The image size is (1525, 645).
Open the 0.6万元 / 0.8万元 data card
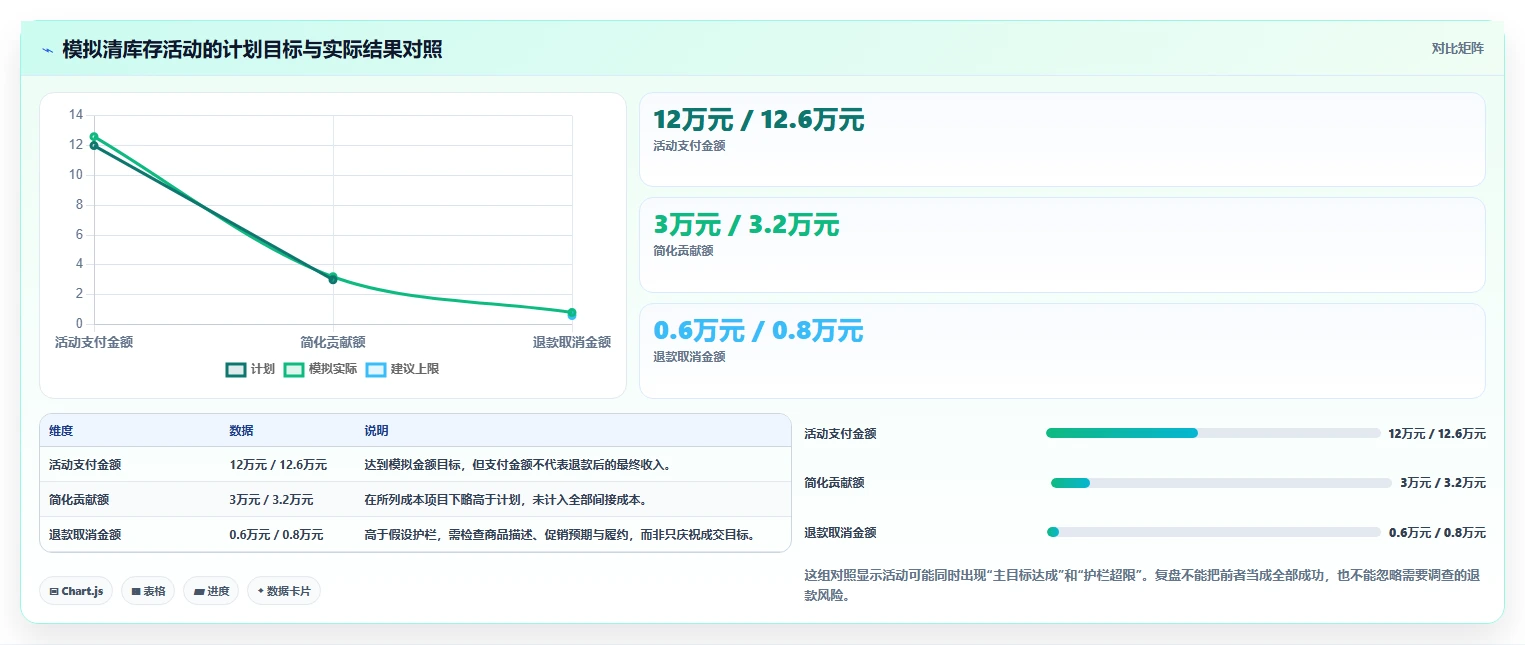(1062, 351)
